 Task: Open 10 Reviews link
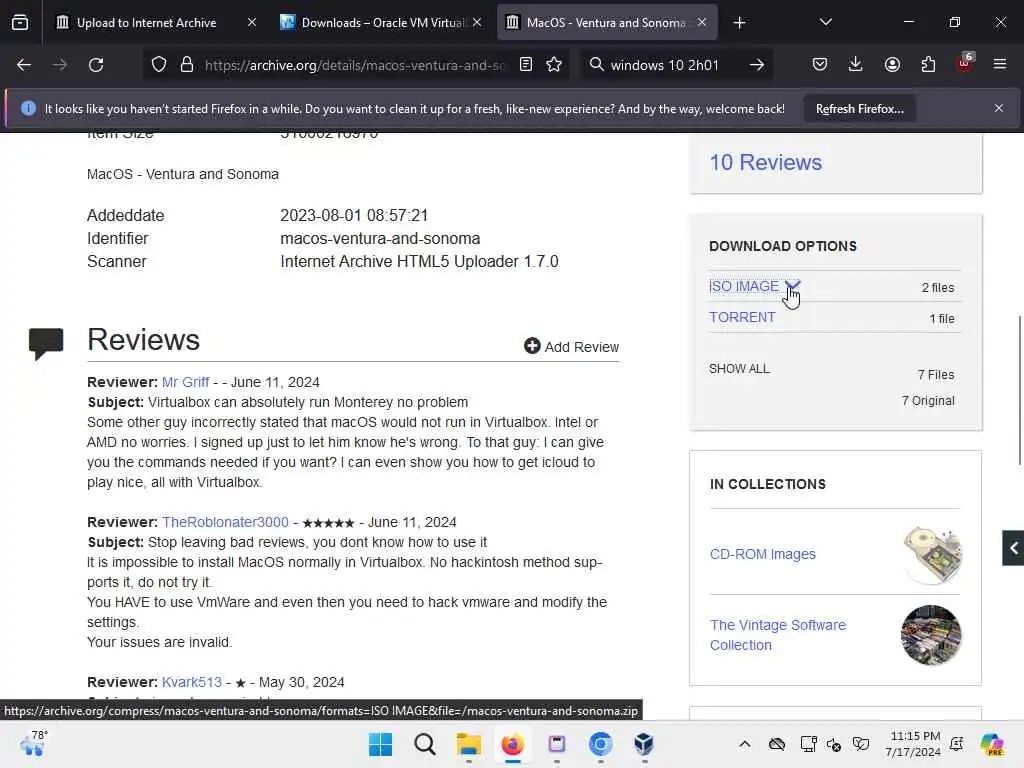[765, 162]
